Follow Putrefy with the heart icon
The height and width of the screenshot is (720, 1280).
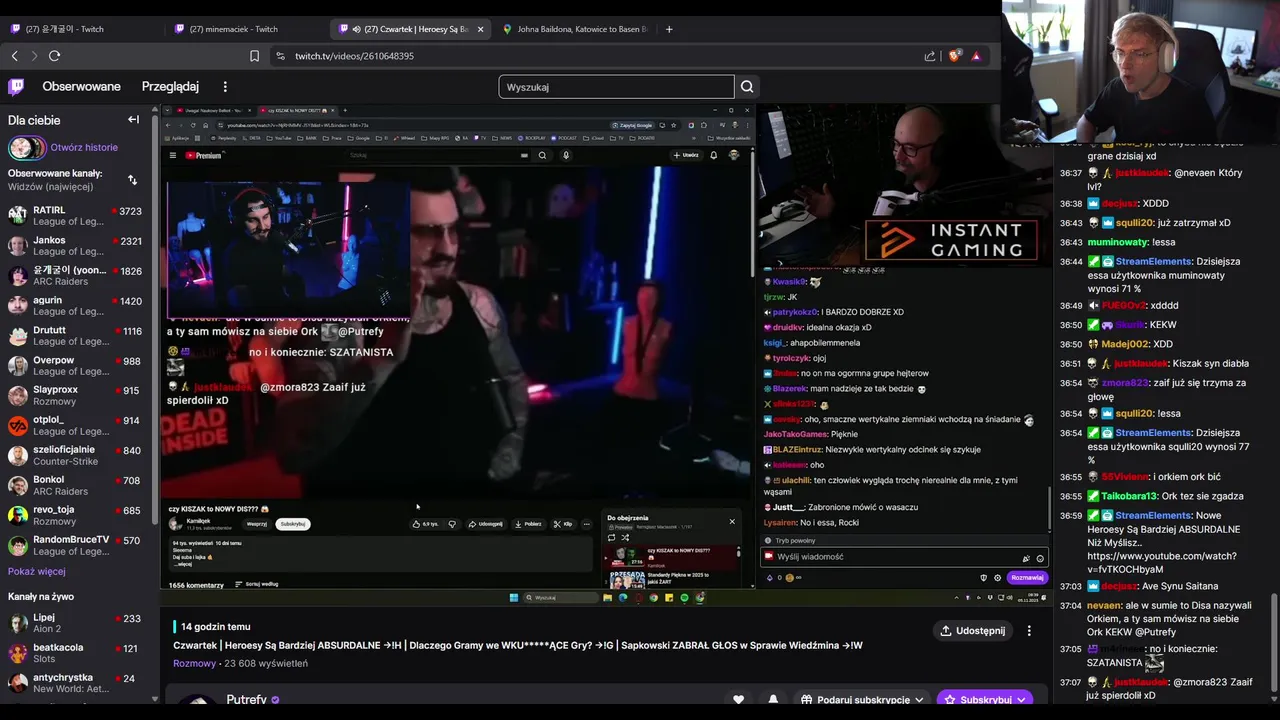pyautogui.click(x=739, y=700)
